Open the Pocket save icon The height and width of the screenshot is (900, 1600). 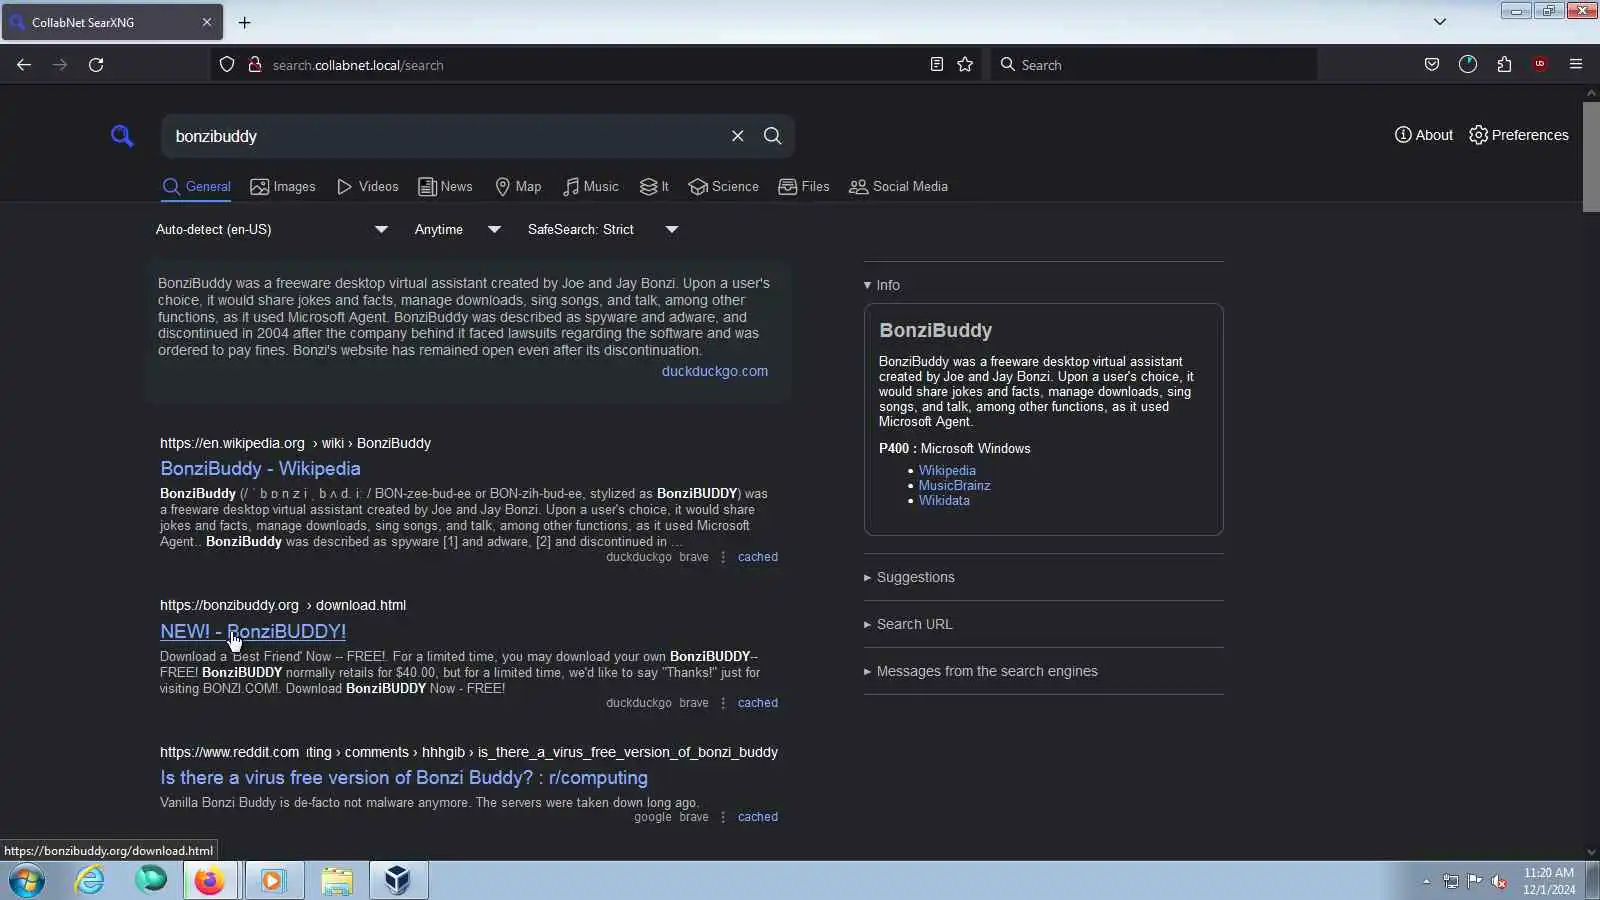coord(1432,65)
